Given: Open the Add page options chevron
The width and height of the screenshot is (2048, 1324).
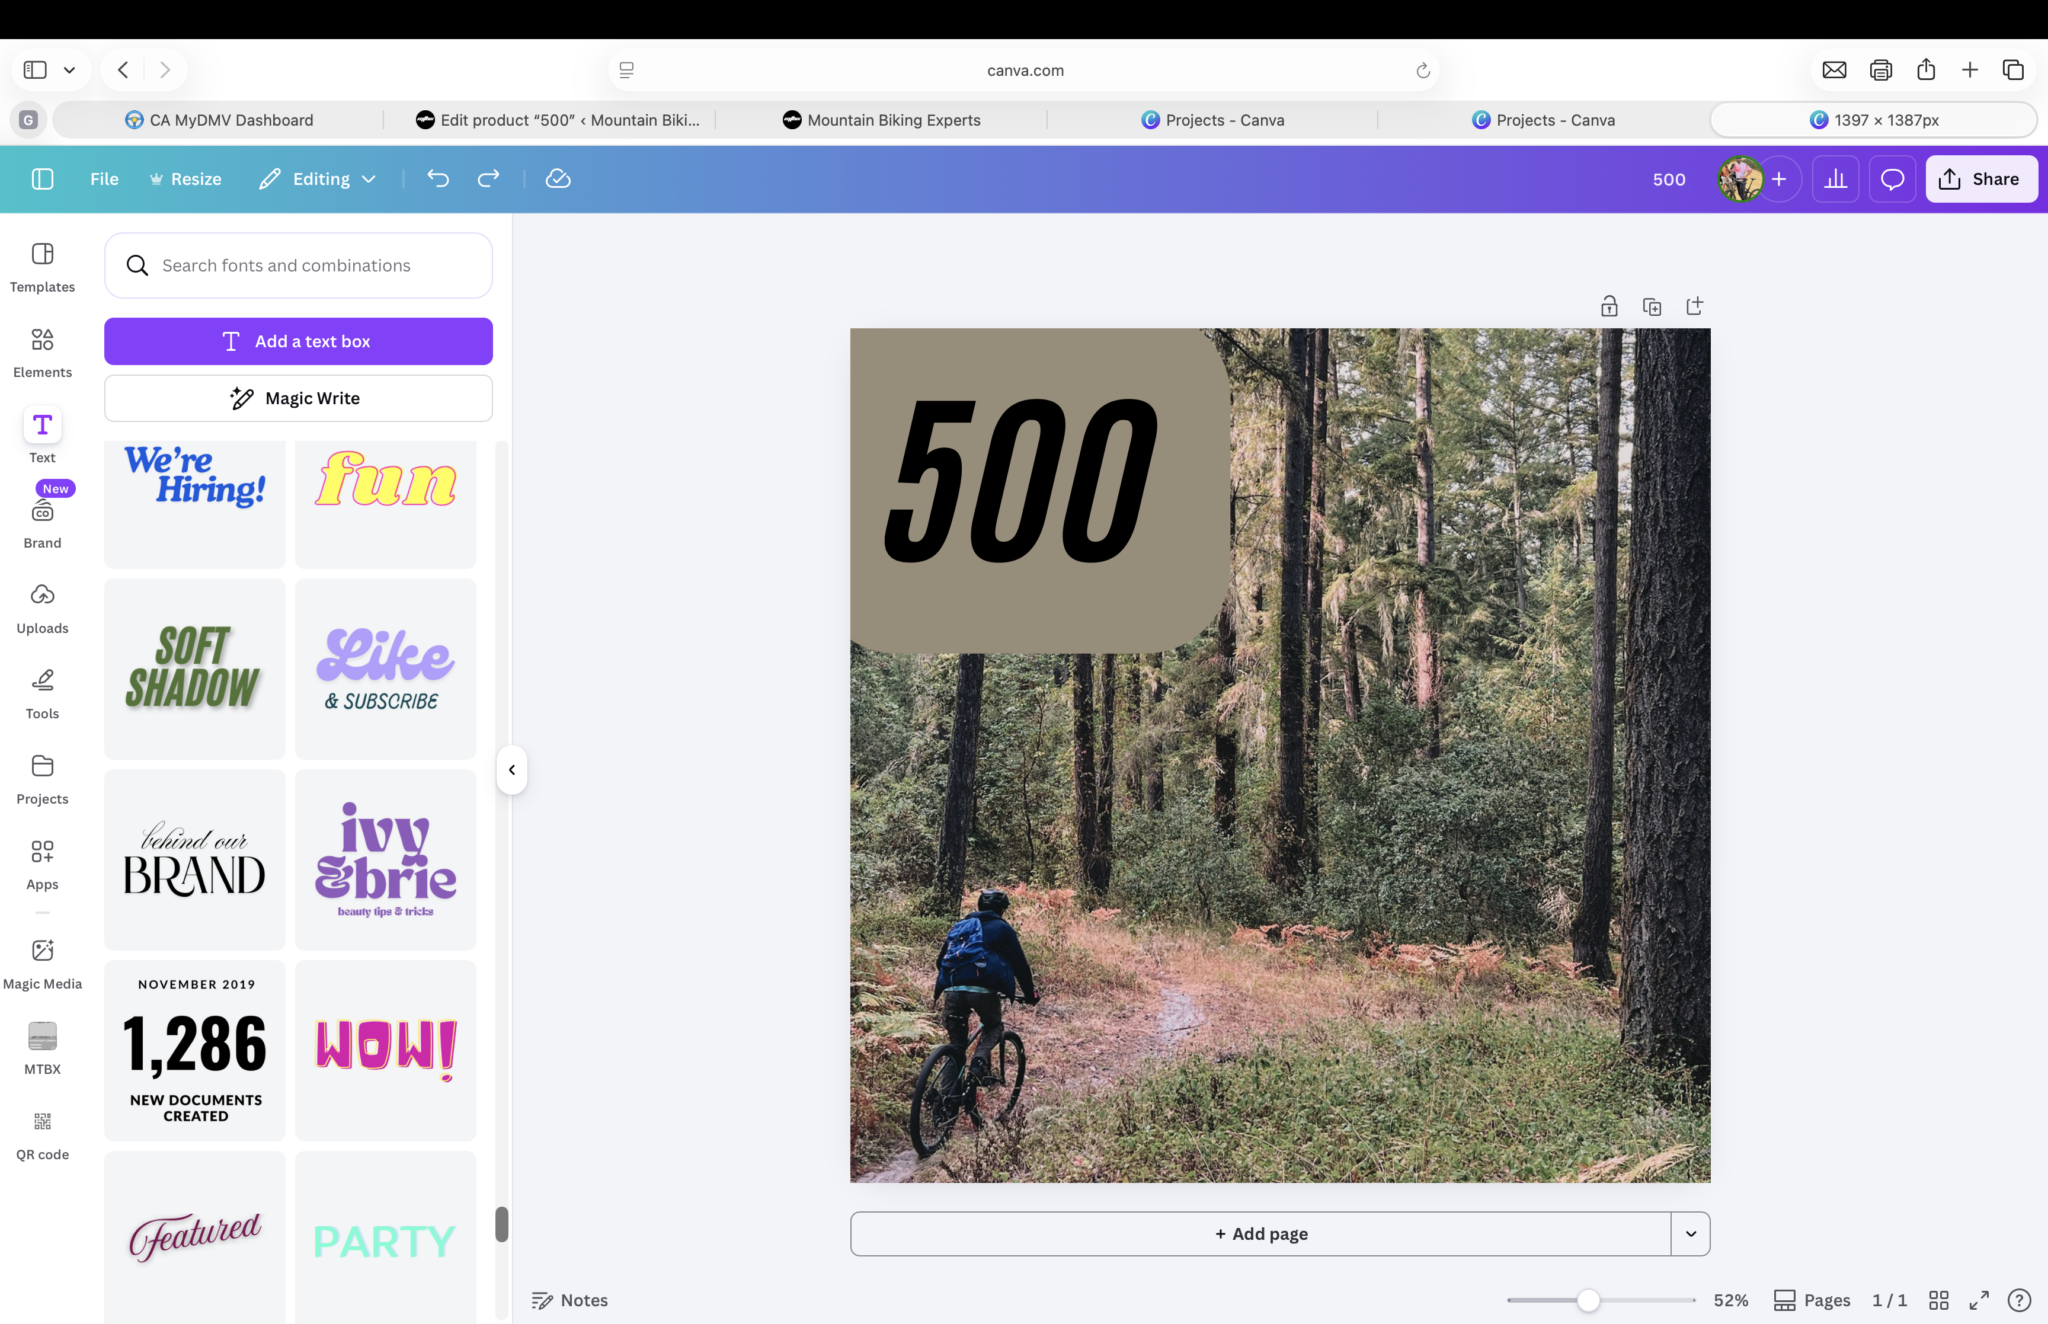Looking at the screenshot, I should click(1691, 1234).
